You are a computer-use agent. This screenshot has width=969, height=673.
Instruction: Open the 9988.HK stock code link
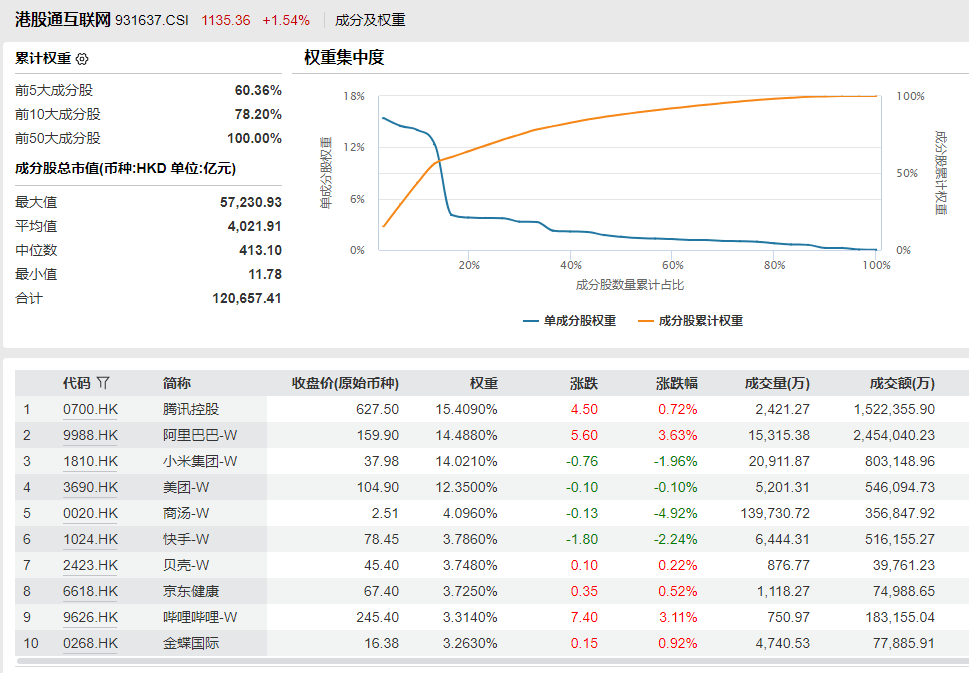[x=90, y=435]
